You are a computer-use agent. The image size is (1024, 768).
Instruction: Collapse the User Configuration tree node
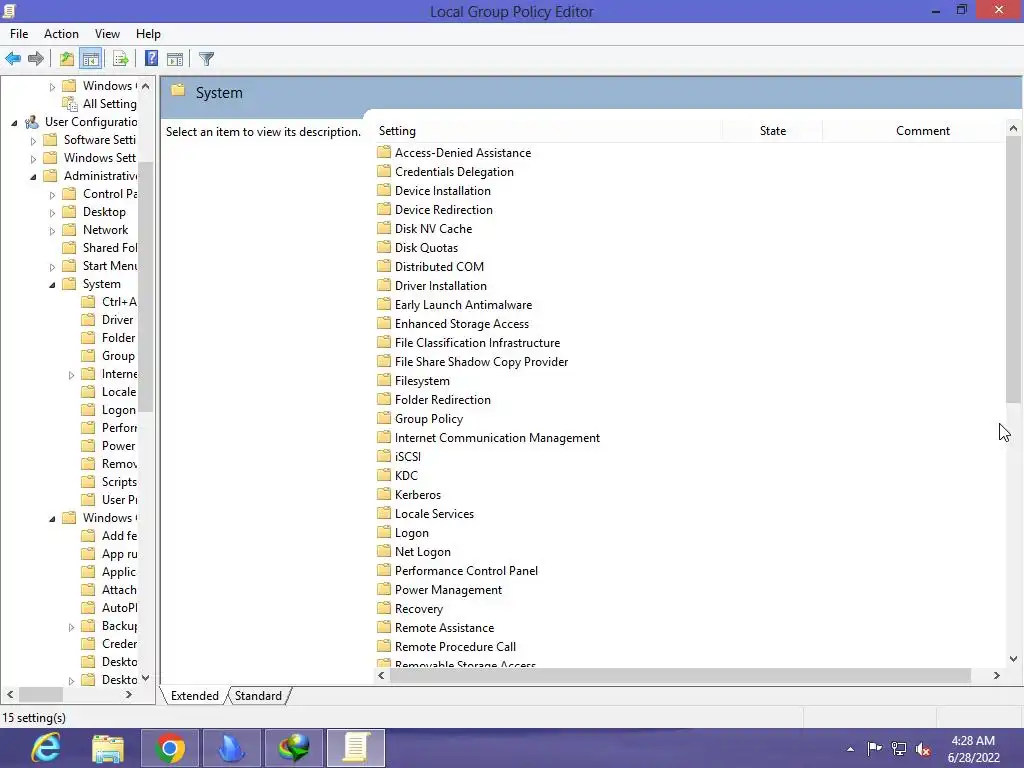click(14, 123)
